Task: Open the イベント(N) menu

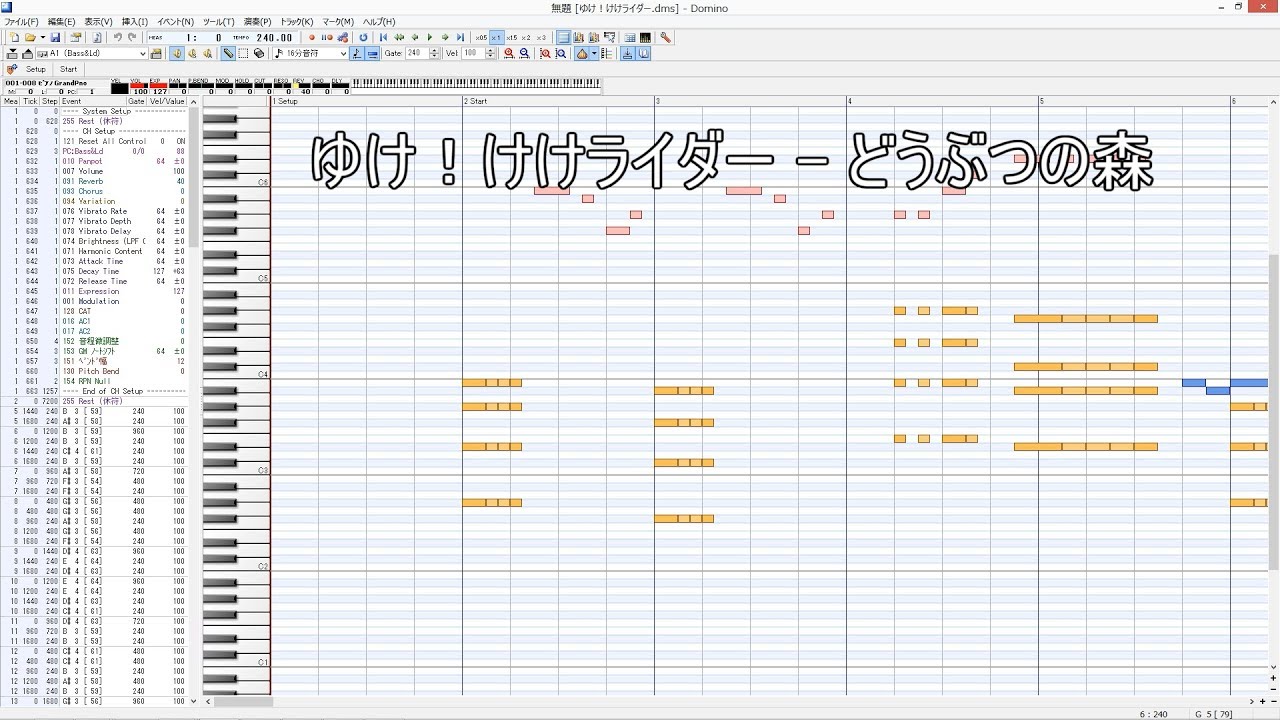Action: pyautogui.click(x=175, y=22)
